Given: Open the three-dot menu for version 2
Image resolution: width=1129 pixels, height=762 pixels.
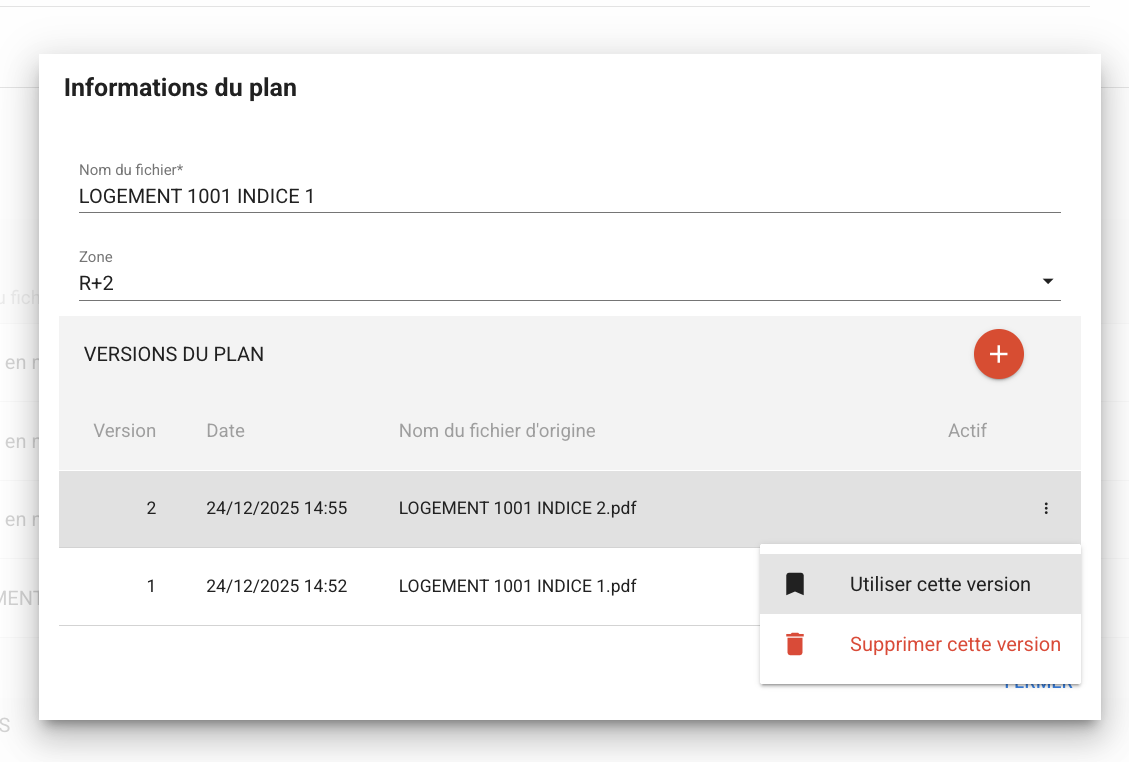Looking at the screenshot, I should [1046, 509].
